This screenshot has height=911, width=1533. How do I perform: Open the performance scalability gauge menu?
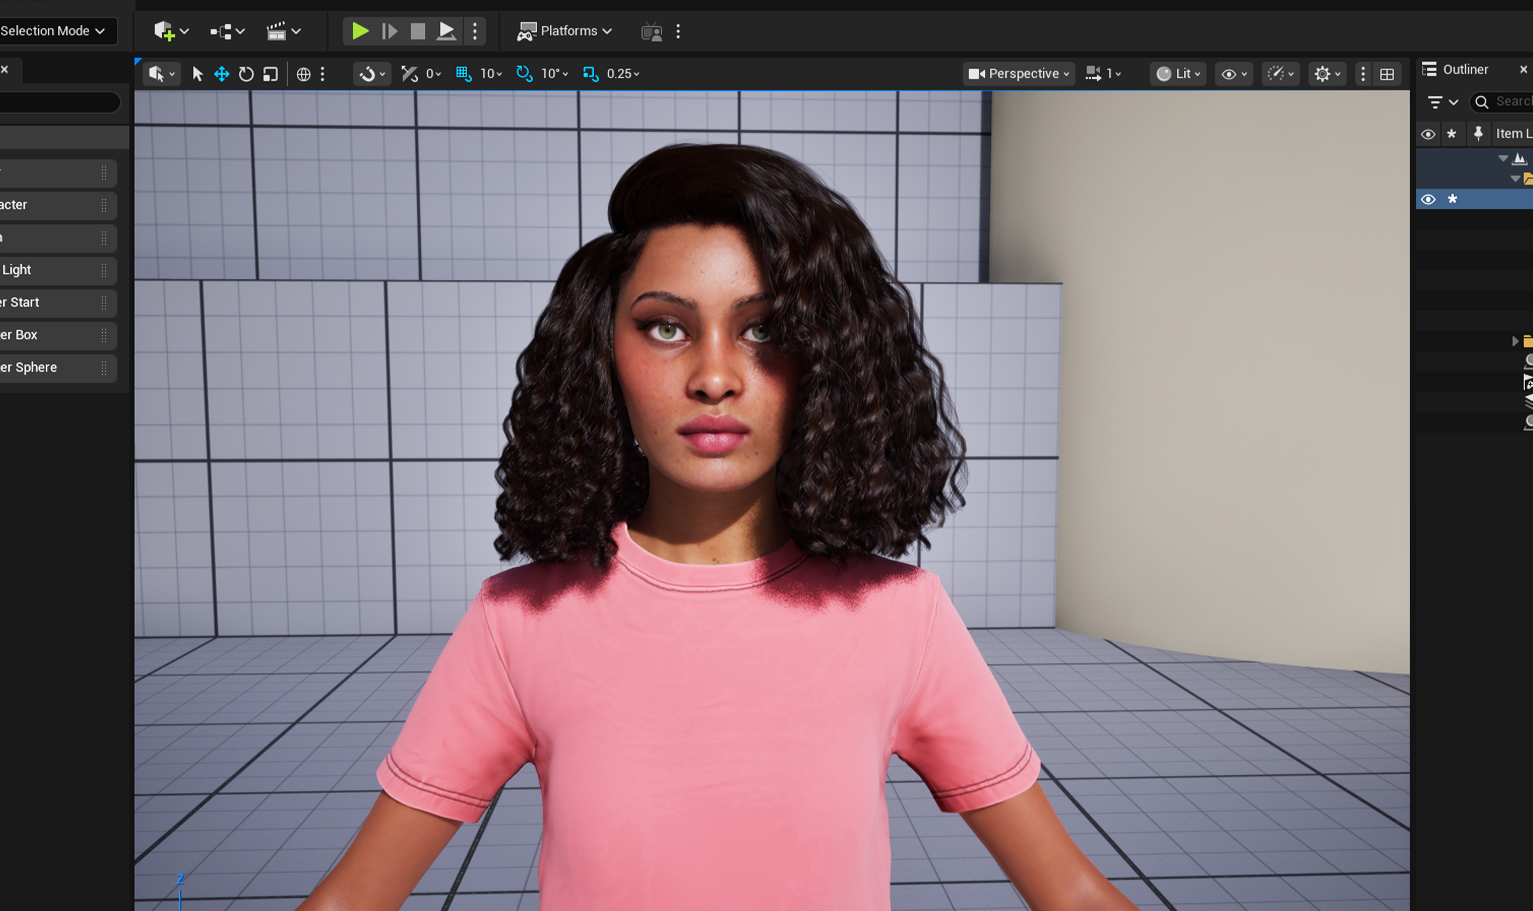click(x=1281, y=74)
